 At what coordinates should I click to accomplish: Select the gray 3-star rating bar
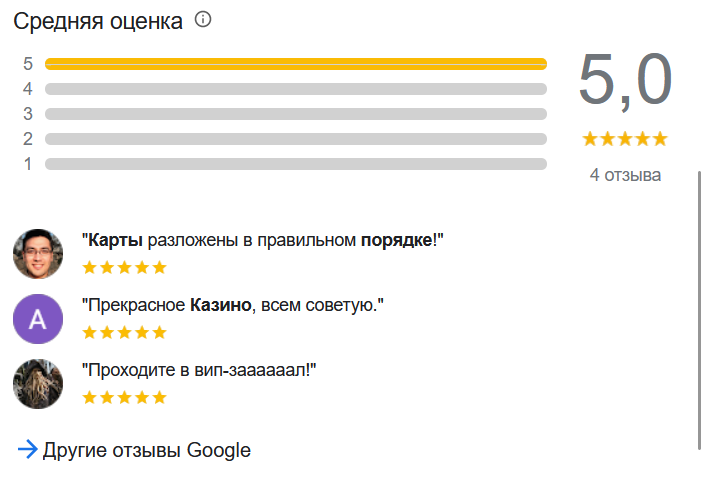pos(296,114)
